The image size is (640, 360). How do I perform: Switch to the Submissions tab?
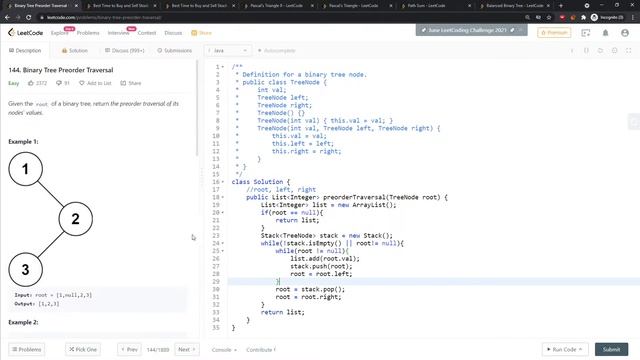point(175,51)
